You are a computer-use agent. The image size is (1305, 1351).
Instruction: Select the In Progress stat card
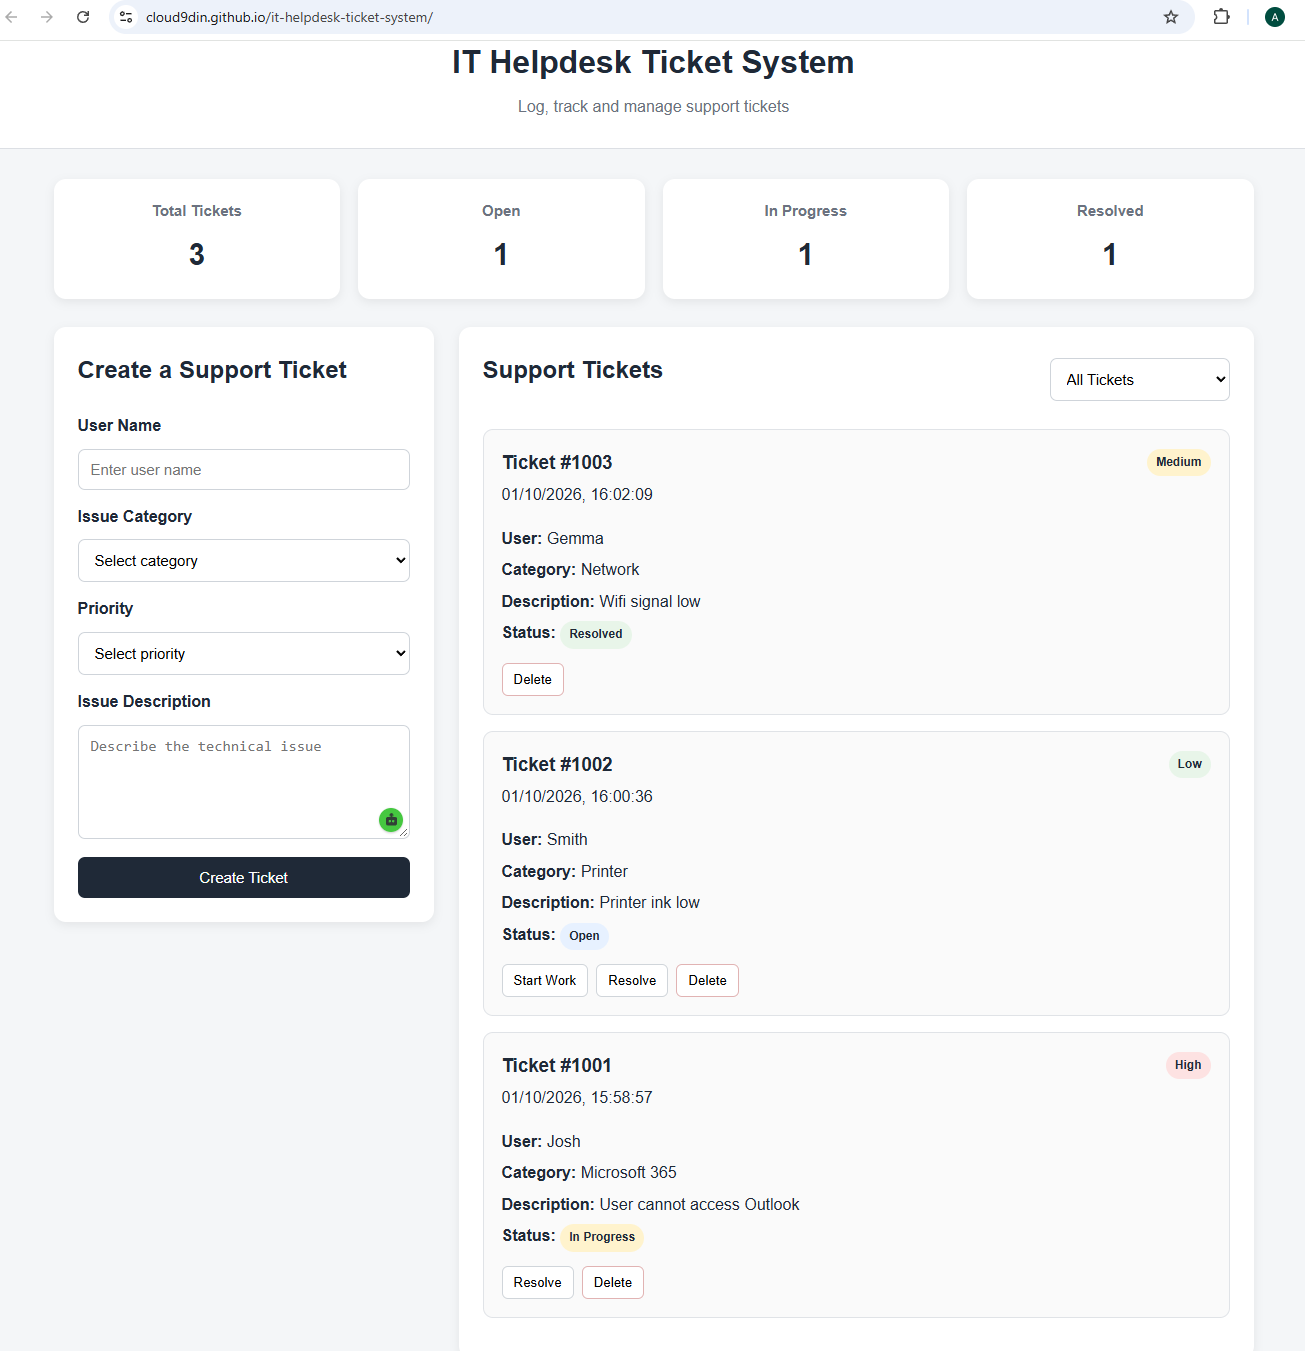coord(806,239)
